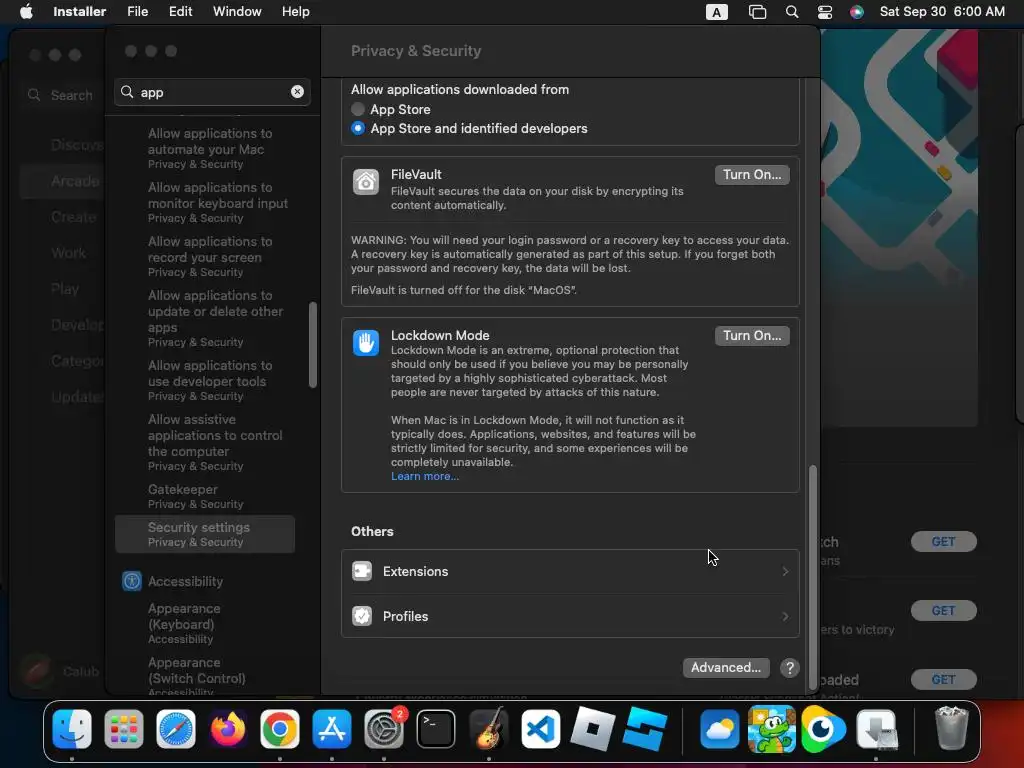1024x768 pixels.
Task: Turn on FileVault
Action: point(752,174)
